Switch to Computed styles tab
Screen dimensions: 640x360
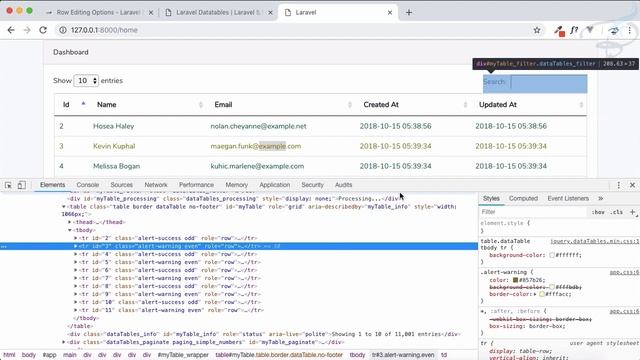coord(523,198)
